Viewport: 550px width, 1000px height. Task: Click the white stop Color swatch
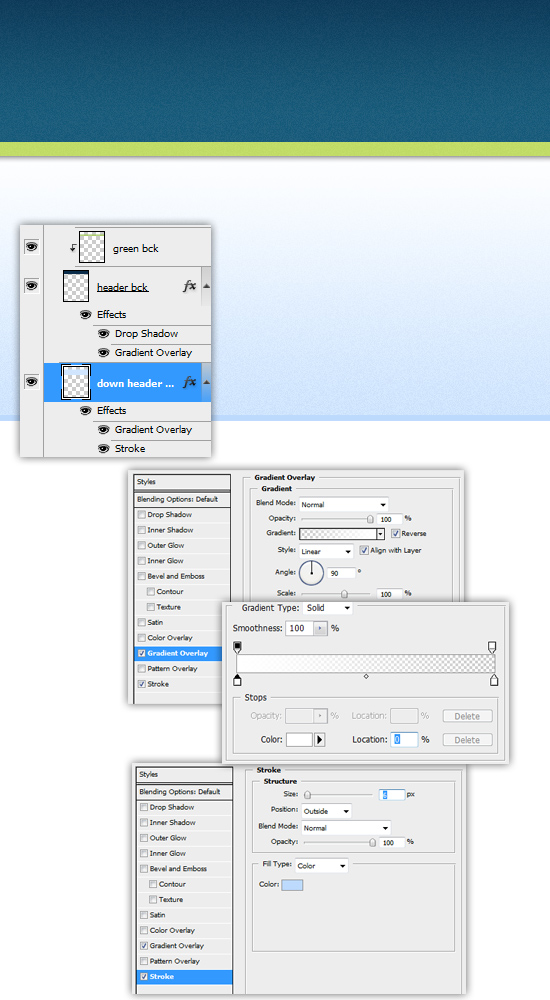299,740
